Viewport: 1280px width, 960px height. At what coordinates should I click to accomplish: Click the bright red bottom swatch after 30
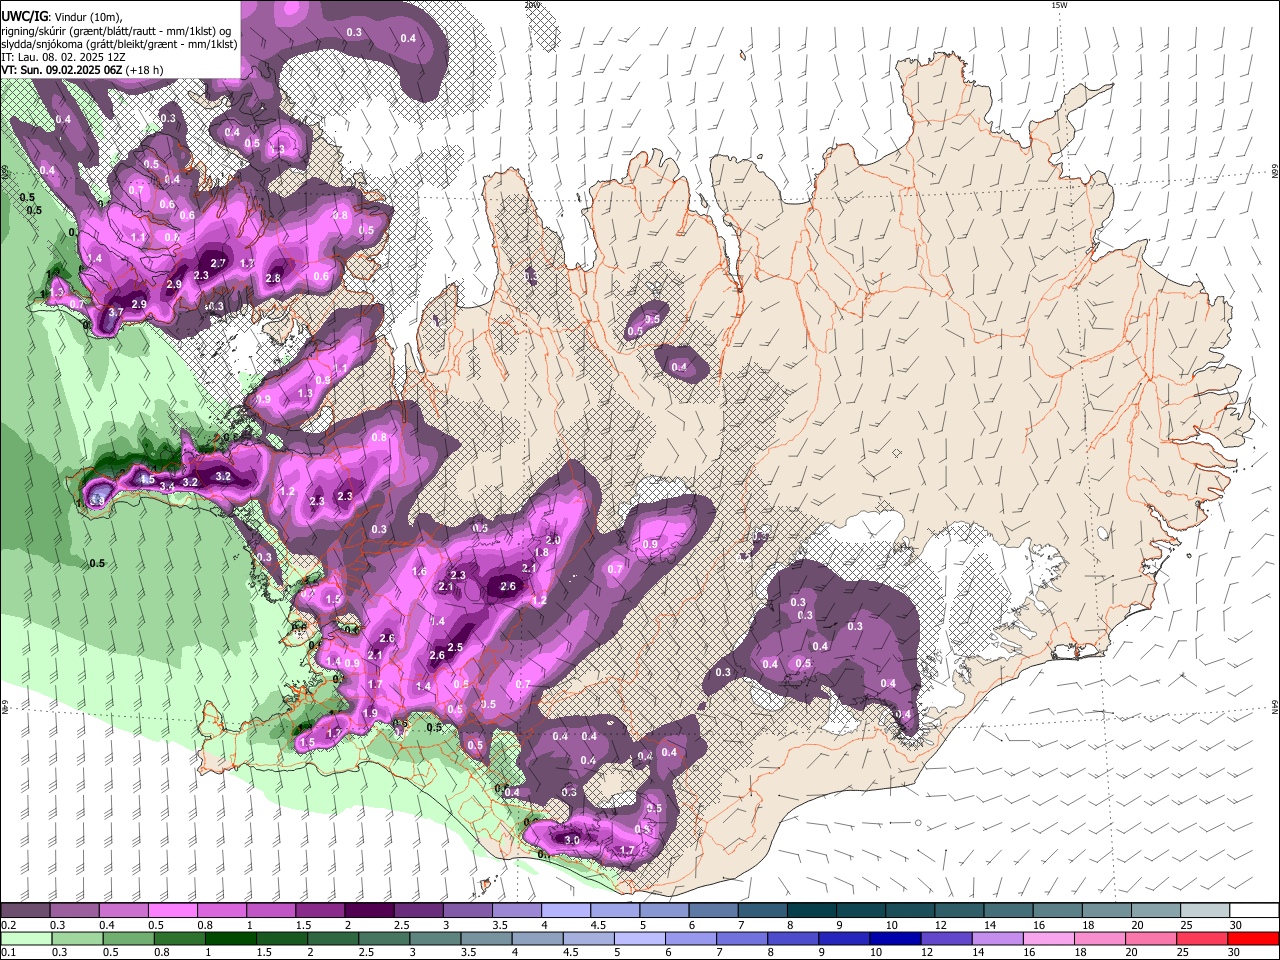click(1253, 938)
